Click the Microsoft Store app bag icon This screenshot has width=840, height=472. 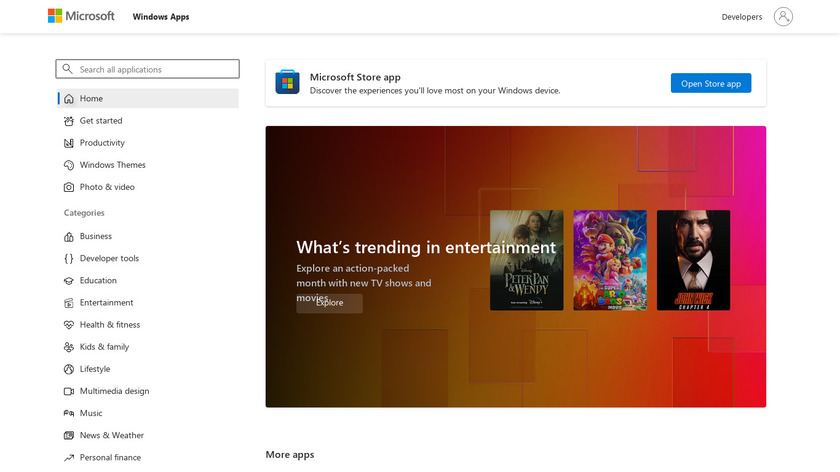(287, 82)
